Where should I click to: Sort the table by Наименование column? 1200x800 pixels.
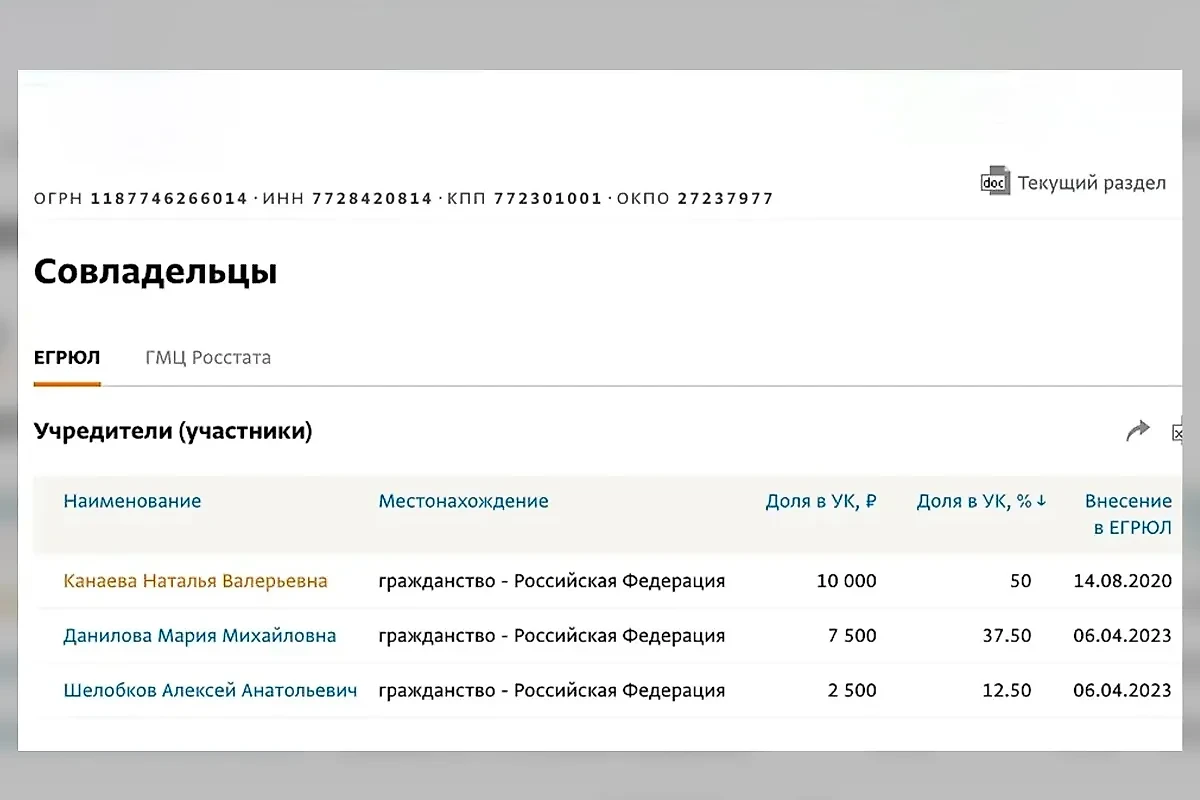[131, 501]
